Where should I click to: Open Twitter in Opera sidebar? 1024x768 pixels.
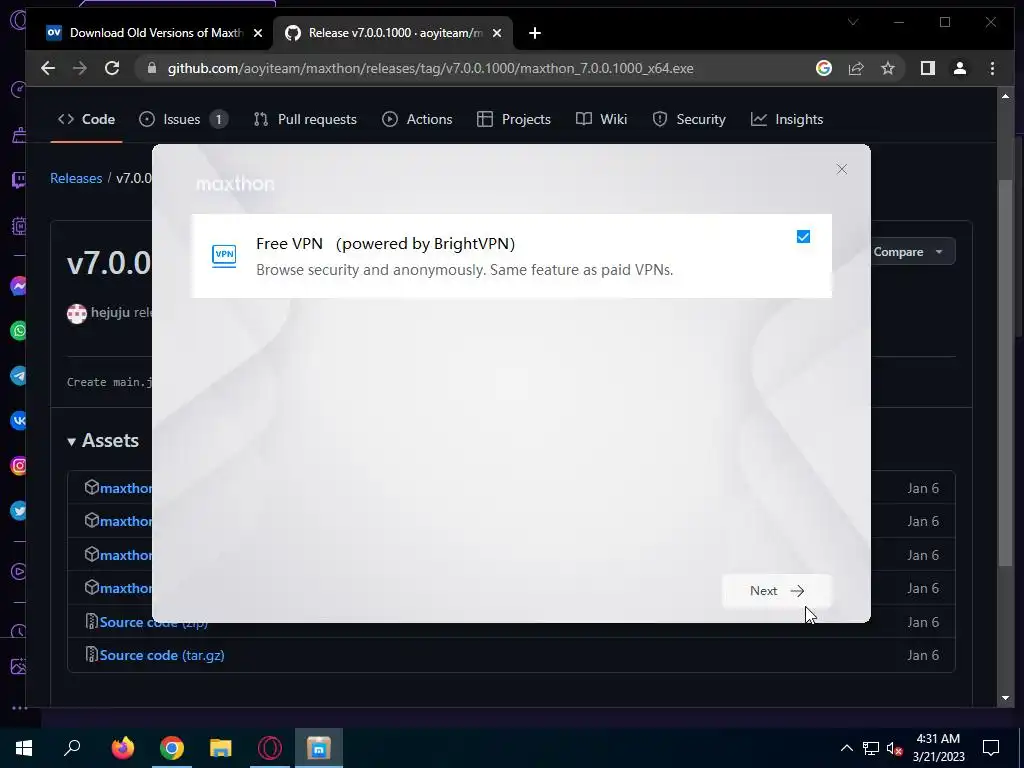coord(18,511)
